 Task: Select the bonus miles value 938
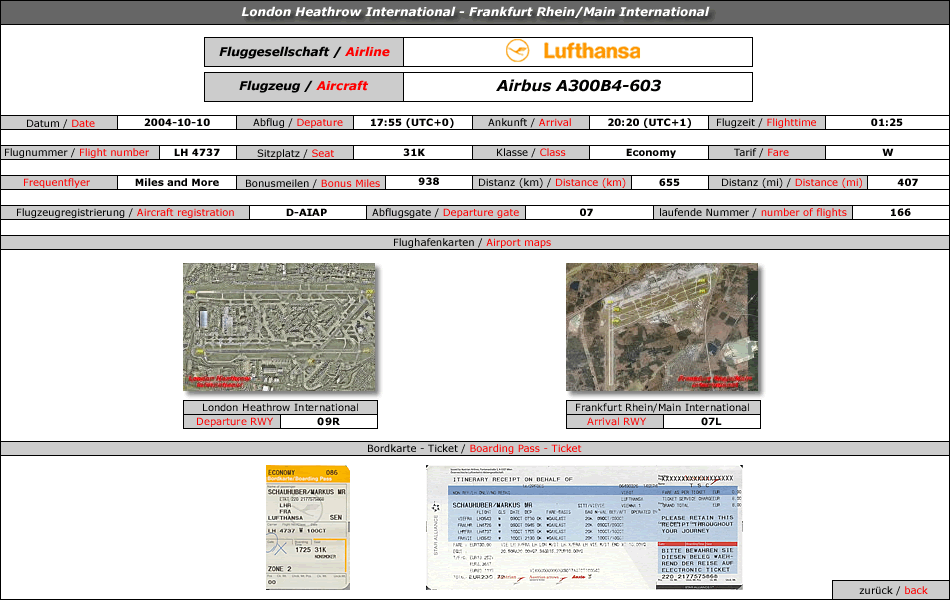(428, 182)
